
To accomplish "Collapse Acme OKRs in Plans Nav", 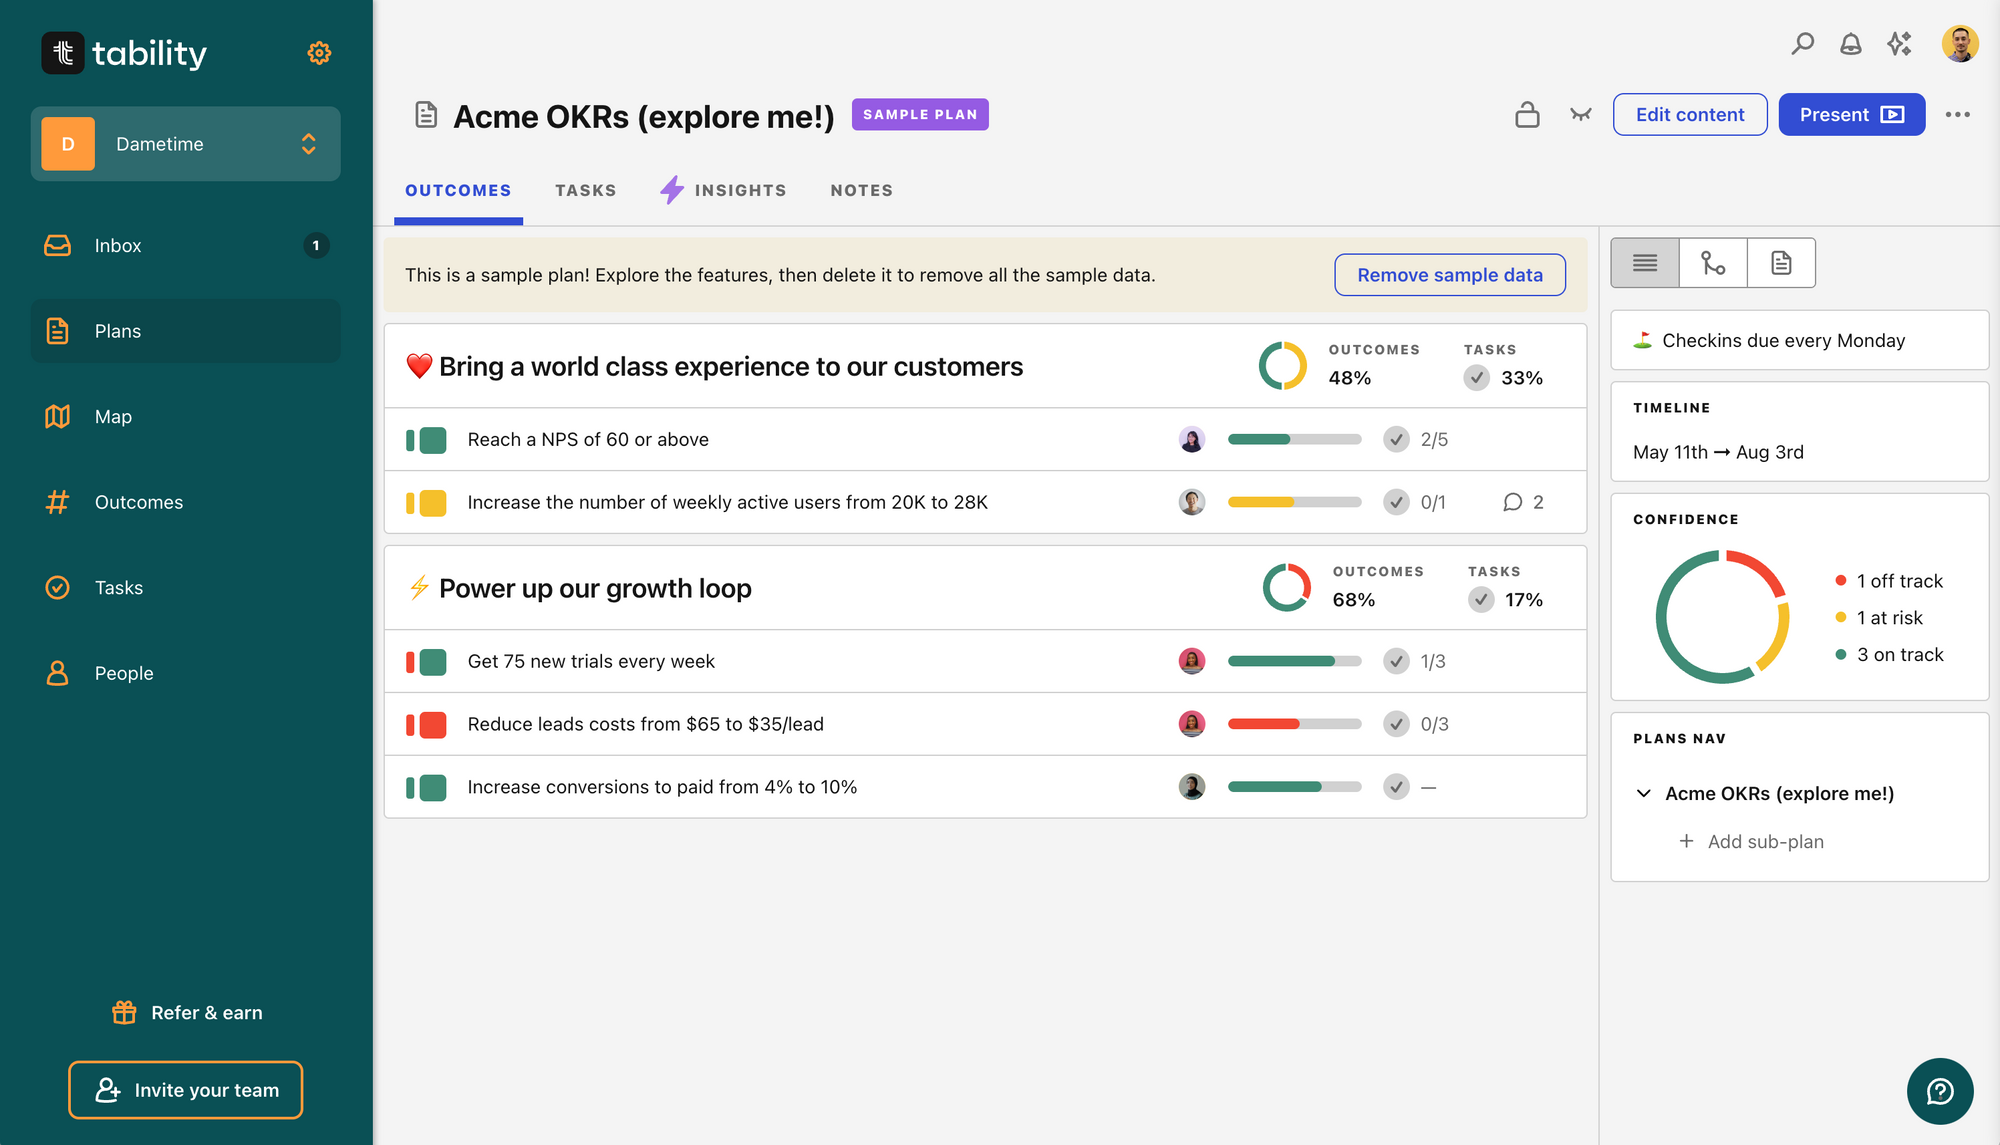I will [1643, 794].
